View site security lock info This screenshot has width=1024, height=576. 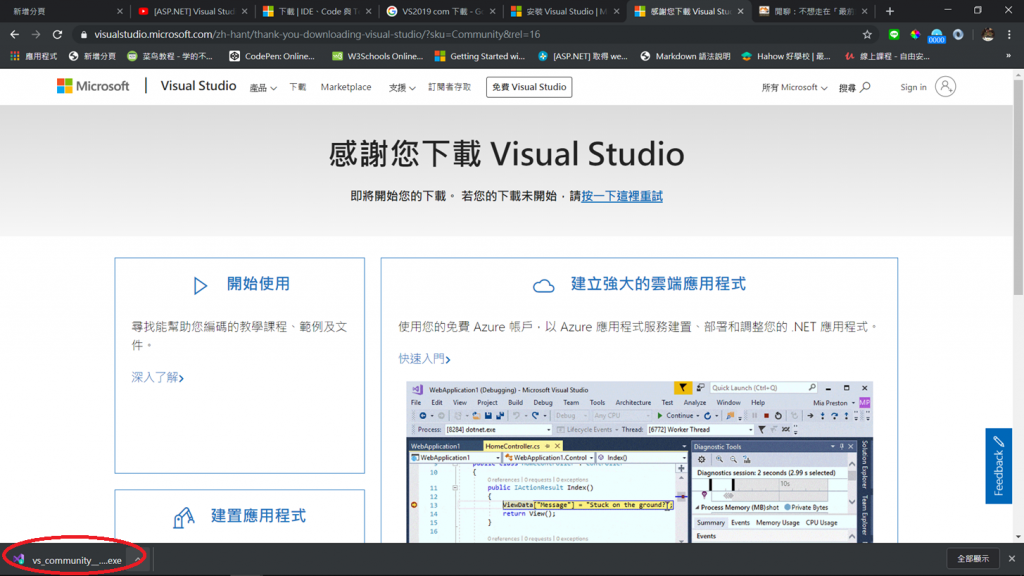tap(84, 35)
